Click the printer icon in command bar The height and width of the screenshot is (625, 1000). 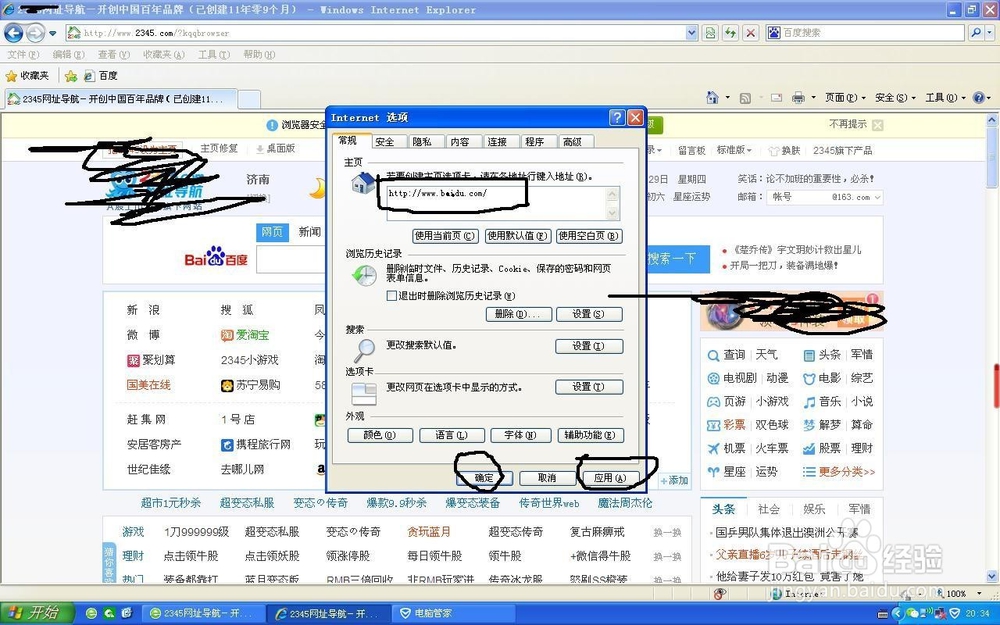click(798, 98)
